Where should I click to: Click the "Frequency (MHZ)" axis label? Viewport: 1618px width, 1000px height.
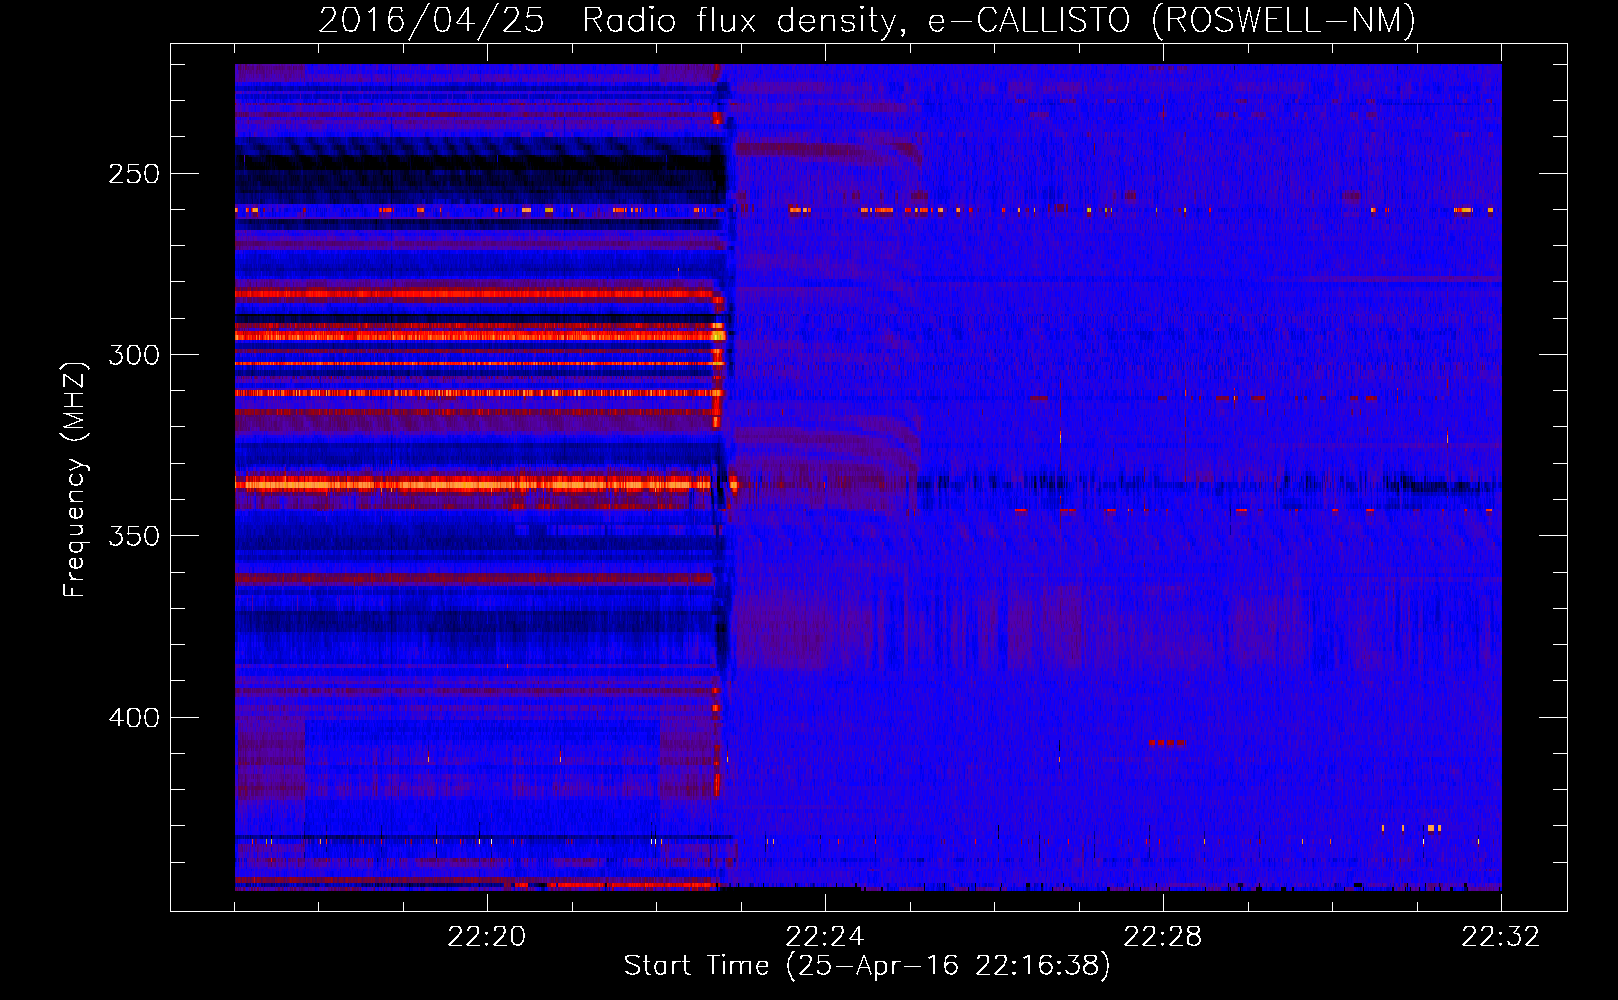click(75, 480)
